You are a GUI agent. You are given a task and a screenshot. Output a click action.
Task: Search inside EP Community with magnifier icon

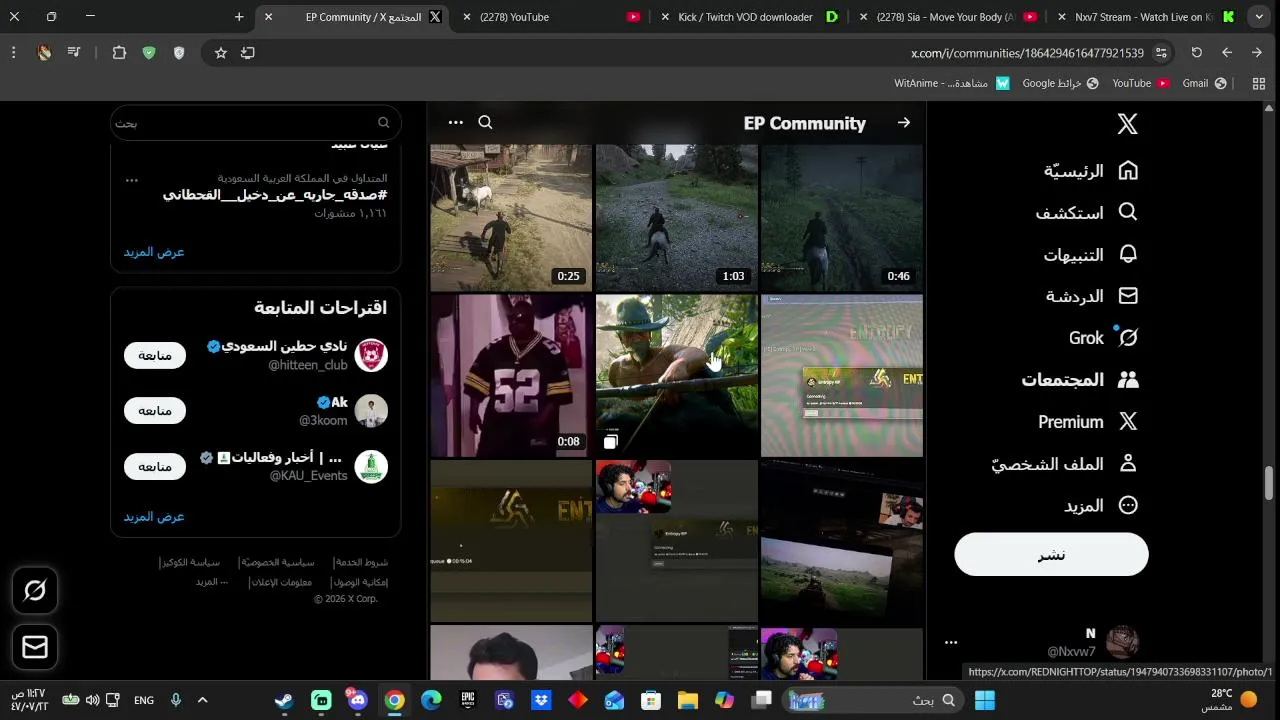485,122
